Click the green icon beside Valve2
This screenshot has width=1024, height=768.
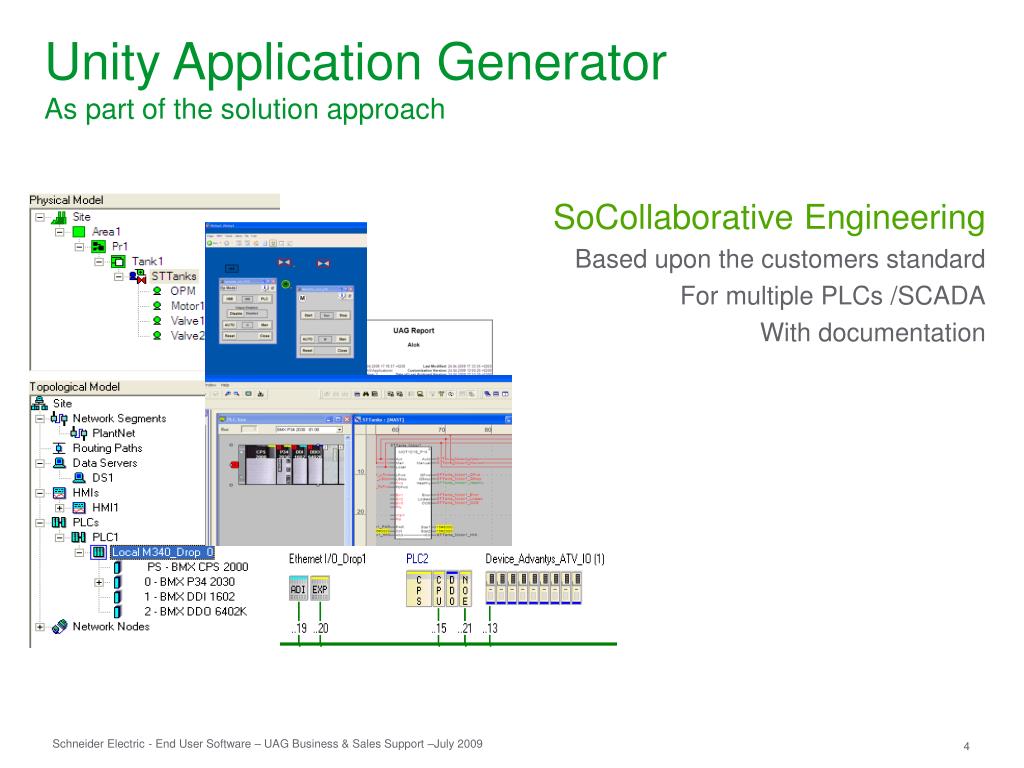[x=157, y=336]
